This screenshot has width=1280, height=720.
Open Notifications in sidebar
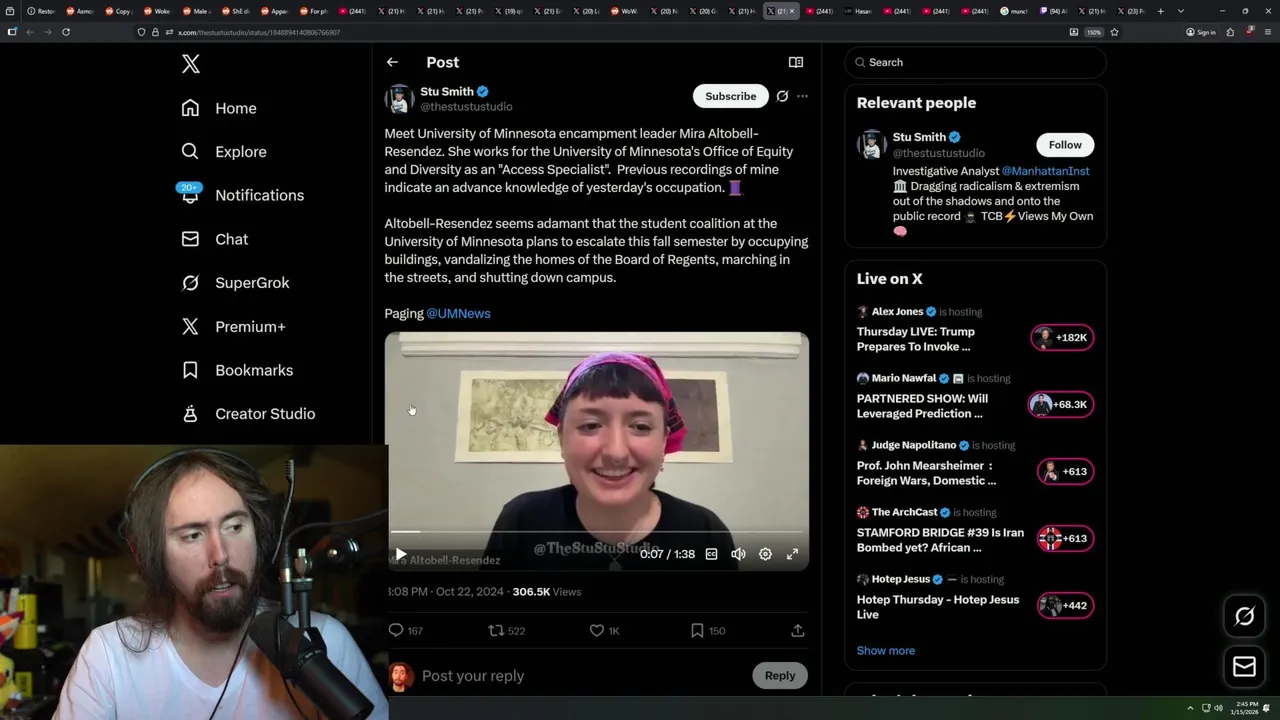(x=242, y=195)
